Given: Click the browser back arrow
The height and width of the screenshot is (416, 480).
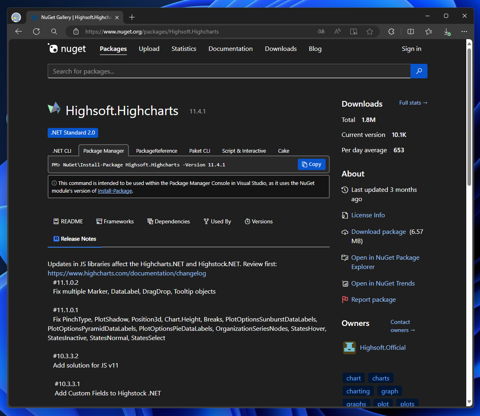Looking at the screenshot, I should click(x=19, y=32).
